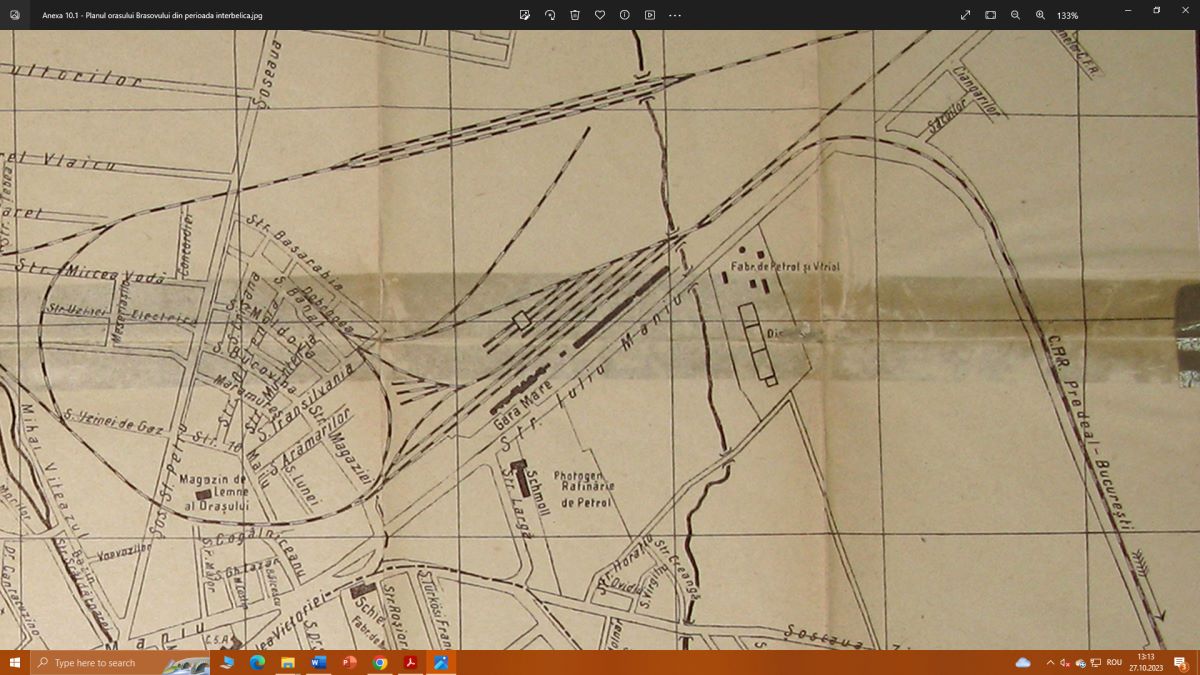1200x675 pixels.
Task: Enter full screen view
Action: tap(965, 15)
